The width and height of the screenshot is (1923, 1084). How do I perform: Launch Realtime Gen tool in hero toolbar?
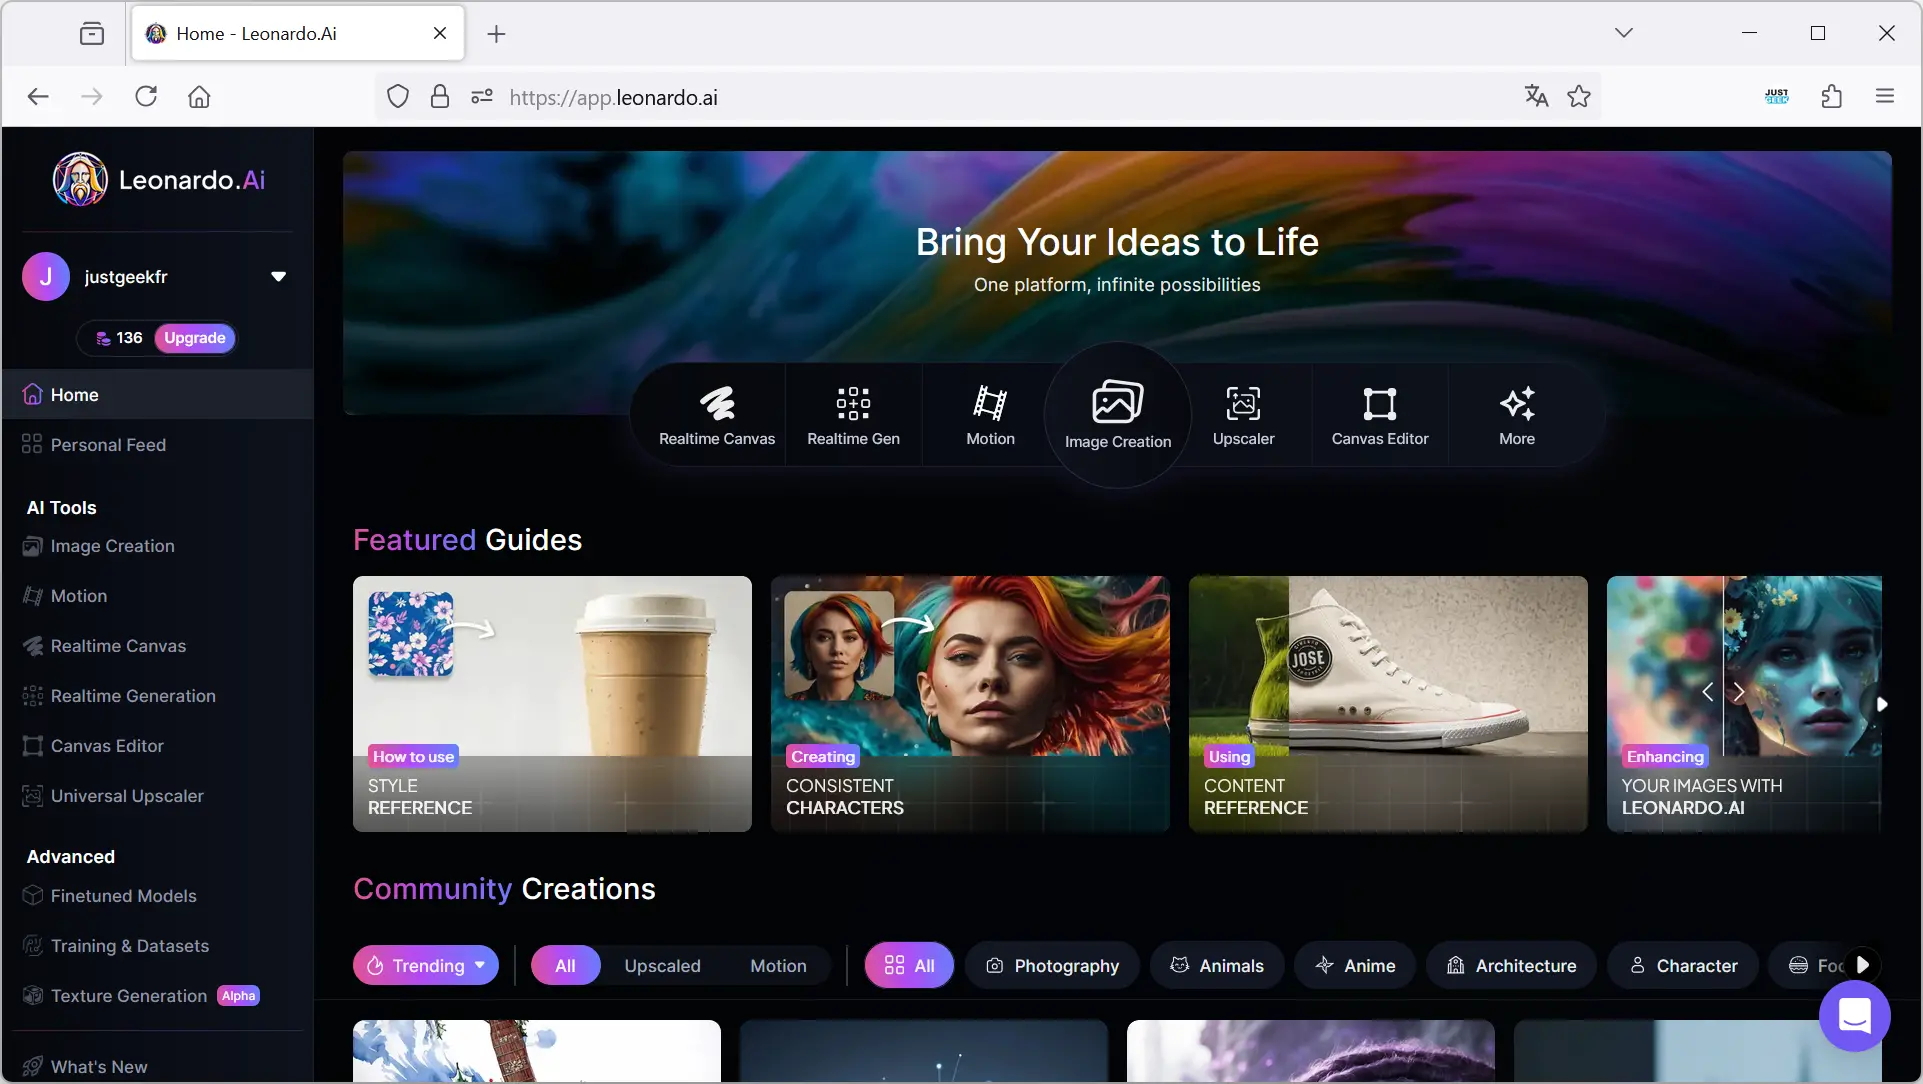(x=853, y=416)
